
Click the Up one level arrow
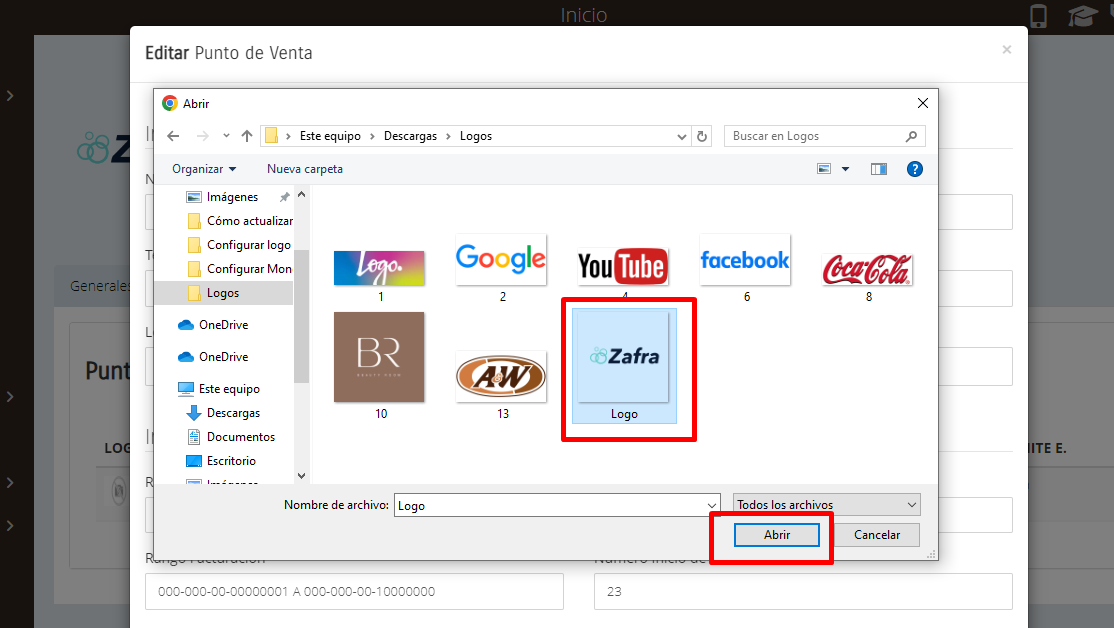pyautogui.click(x=247, y=136)
